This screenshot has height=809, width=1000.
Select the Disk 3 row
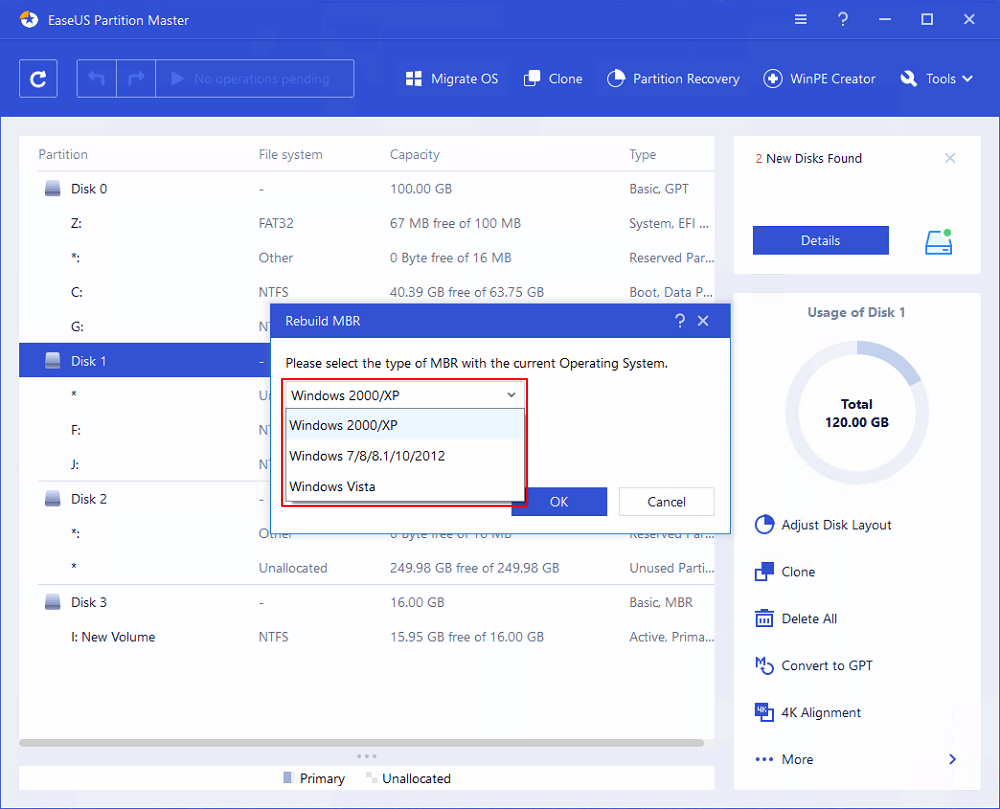tap(367, 602)
